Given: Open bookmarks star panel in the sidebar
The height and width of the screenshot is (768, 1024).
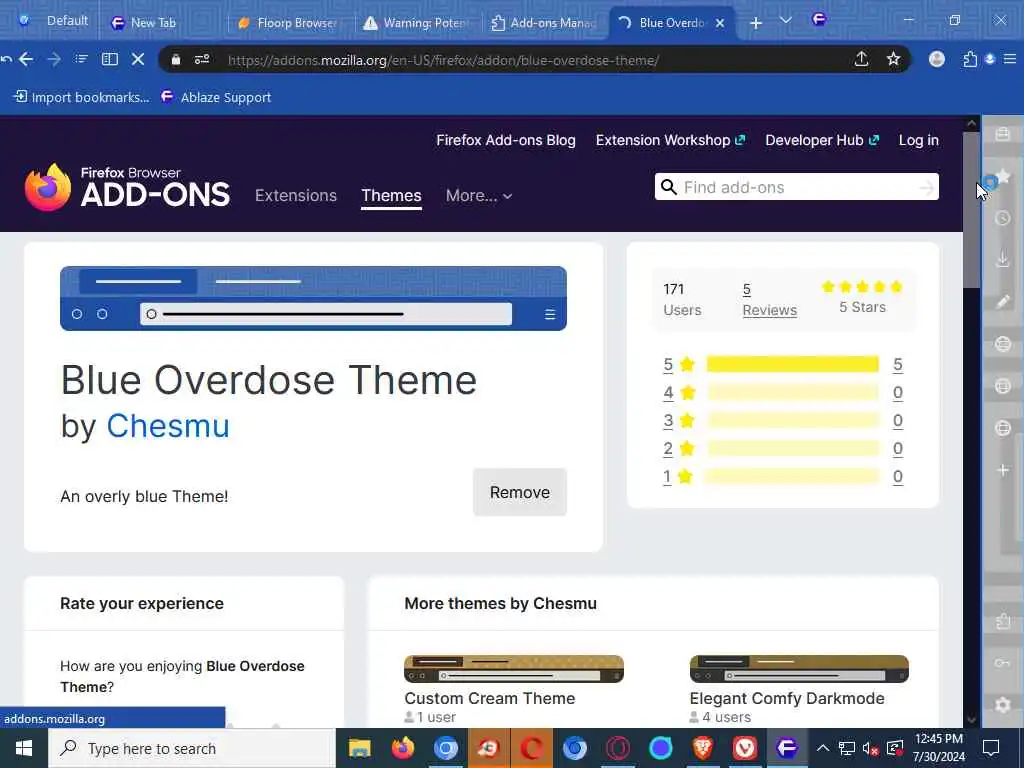Looking at the screenshot, I should 1003,176.
